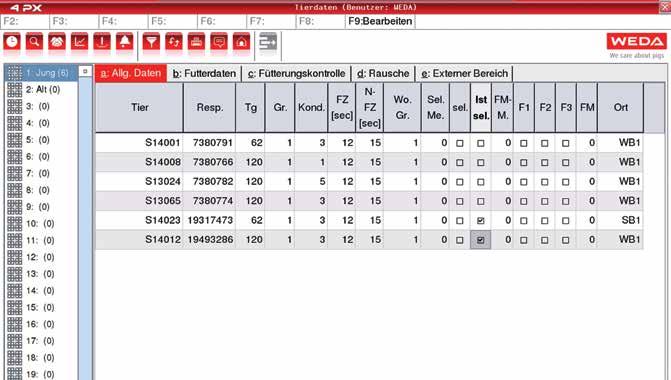Open the speech bubble comment icon
Viewport: 671px width, 380px height.
[219, 42]
